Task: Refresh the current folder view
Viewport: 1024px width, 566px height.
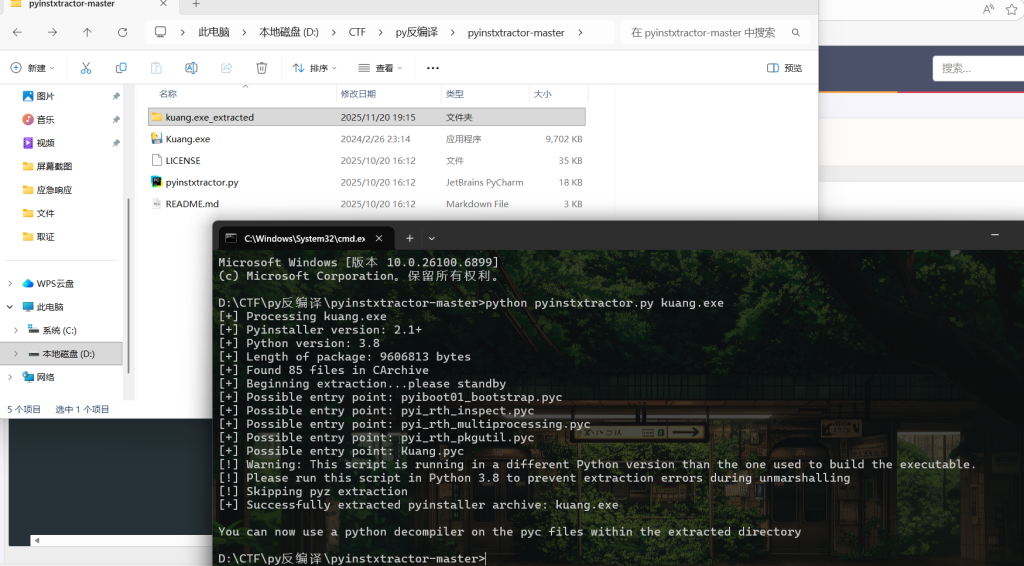Action: pyautogui.click(x=122, y=32)
